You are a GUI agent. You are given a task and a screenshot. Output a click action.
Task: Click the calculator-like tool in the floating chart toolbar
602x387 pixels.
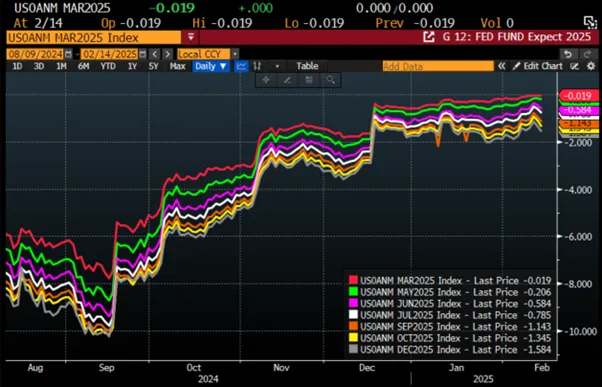tap(309, 80)
